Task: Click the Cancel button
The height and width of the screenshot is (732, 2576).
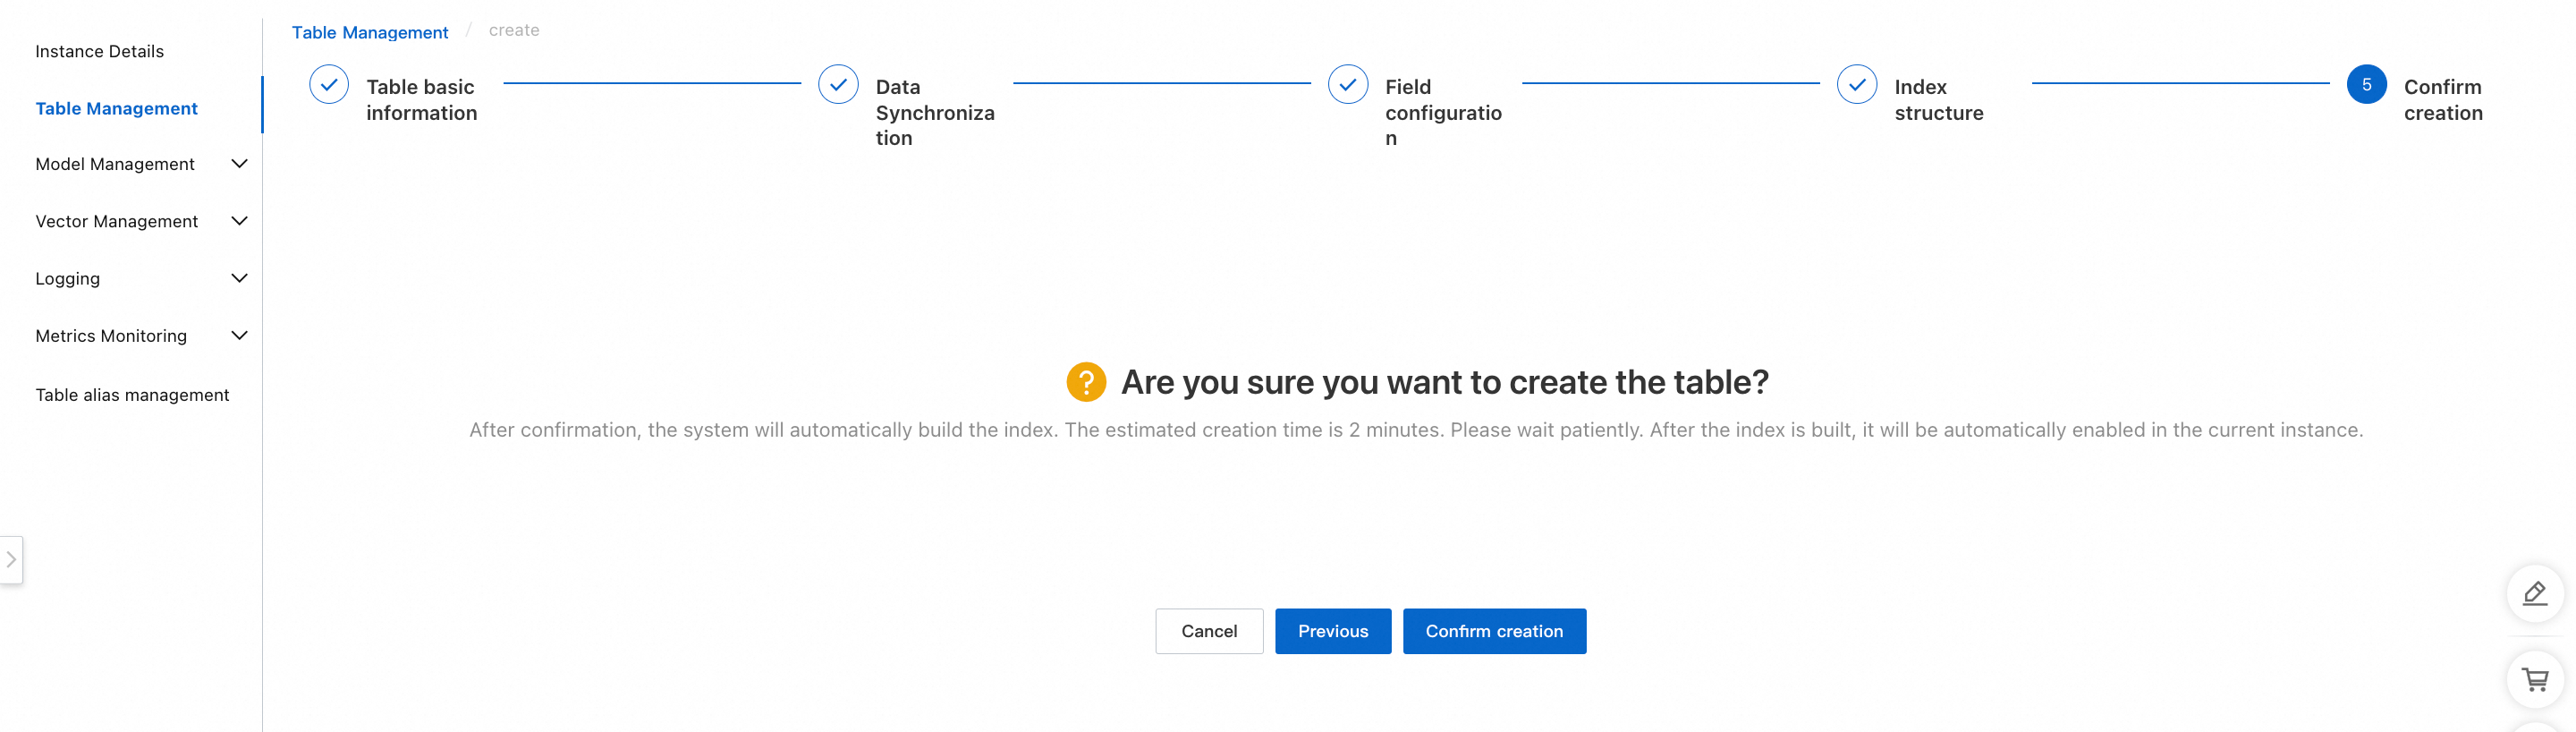Action: 1209,631
